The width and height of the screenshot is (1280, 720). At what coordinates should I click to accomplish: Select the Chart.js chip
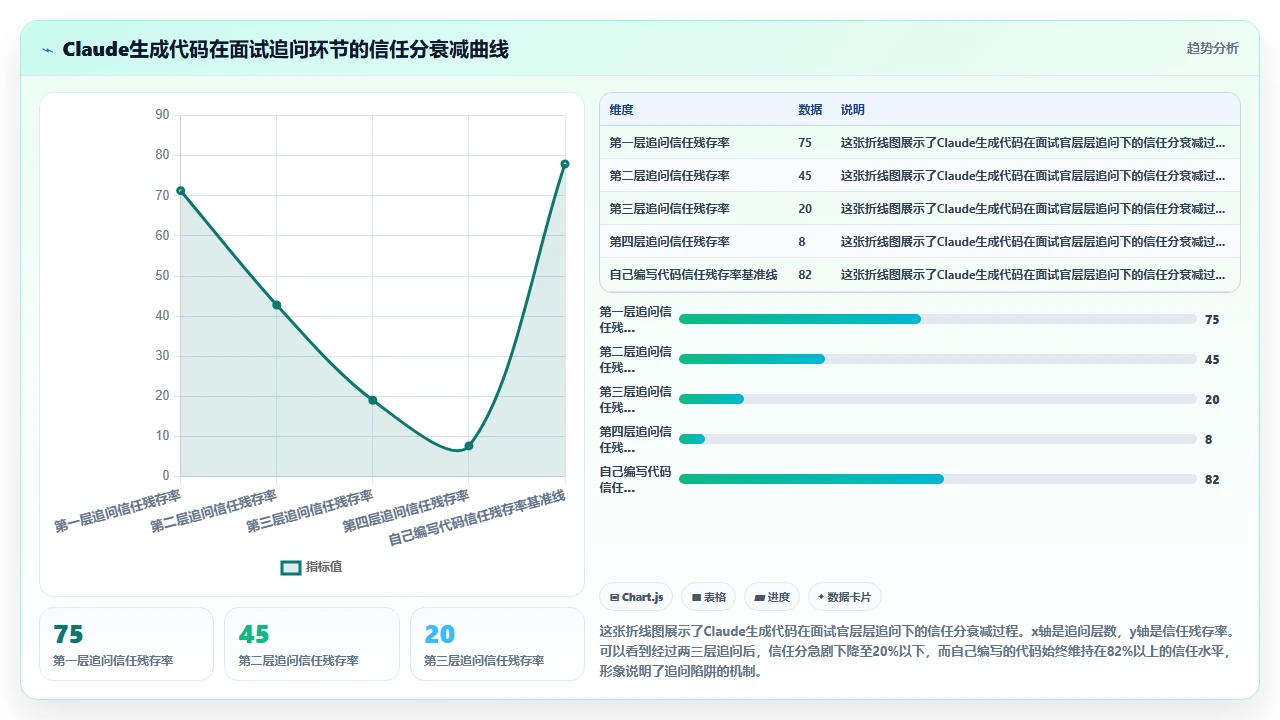636,597
